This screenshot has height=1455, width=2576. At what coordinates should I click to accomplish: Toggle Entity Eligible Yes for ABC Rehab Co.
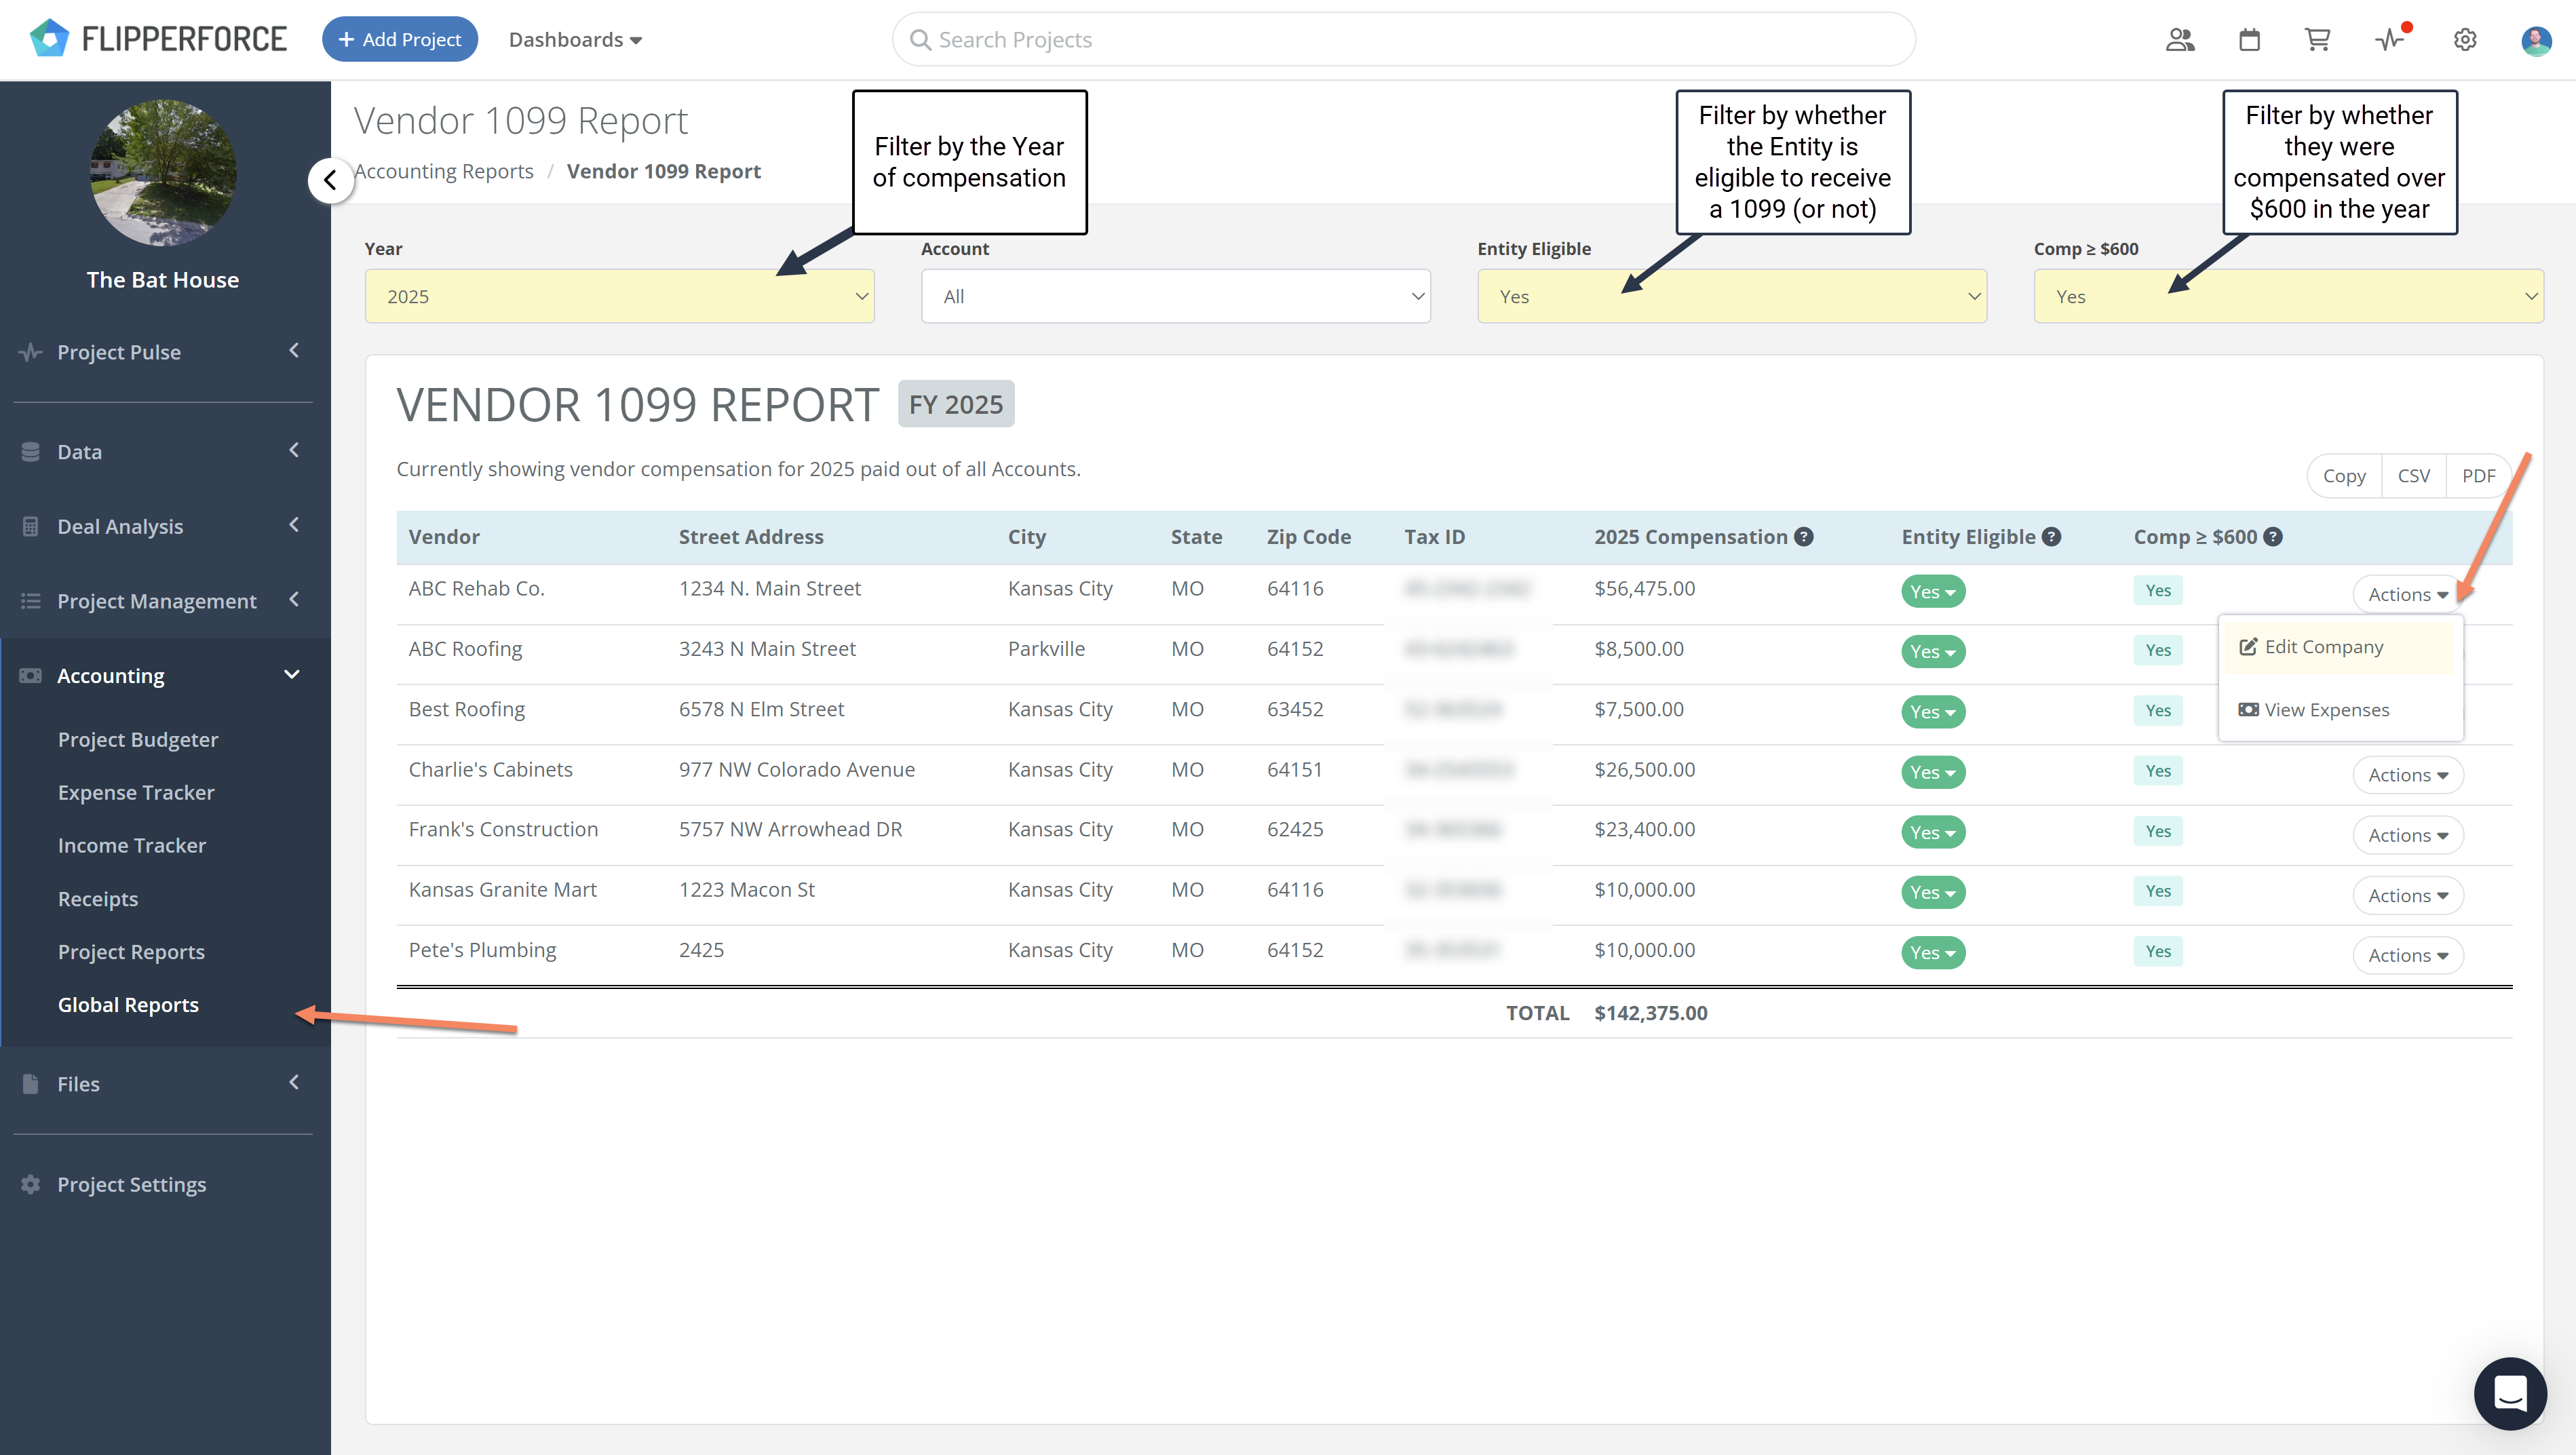[x=1932, y=592]
